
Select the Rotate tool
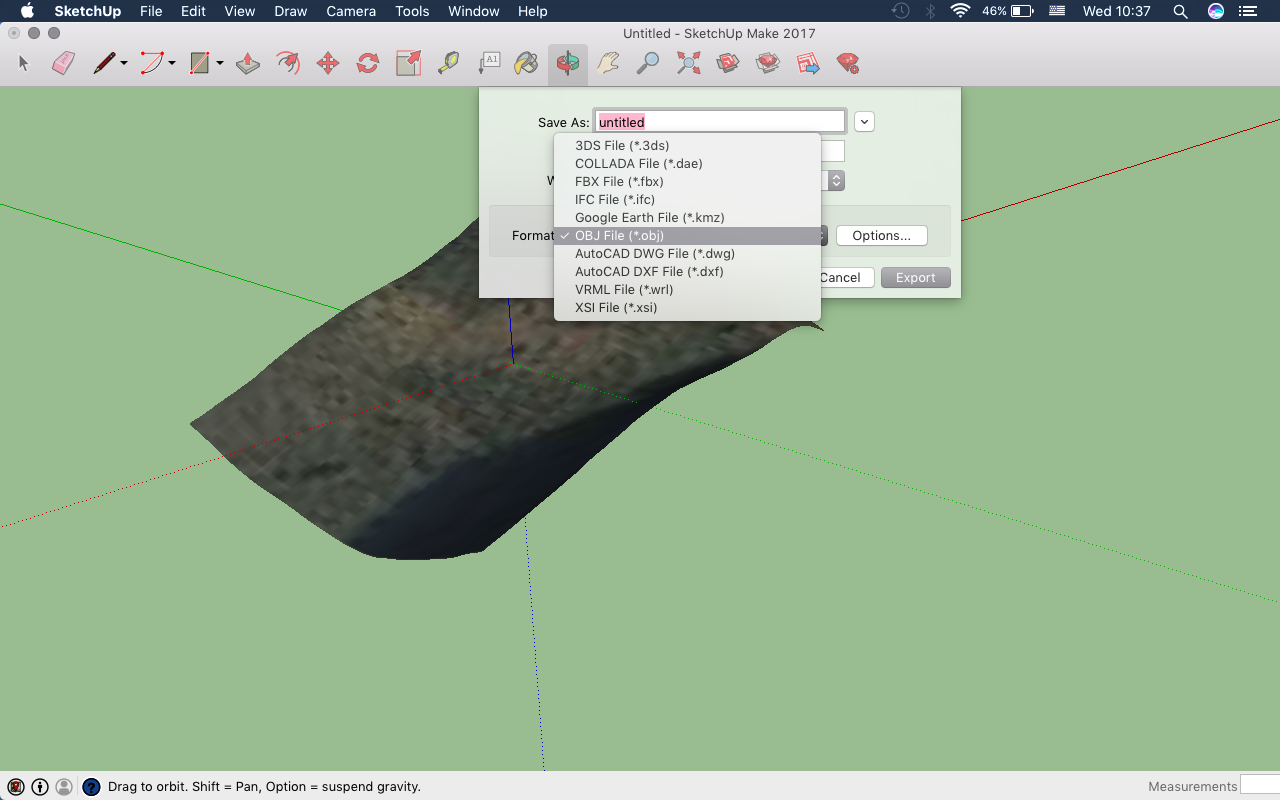click(368, 64)
